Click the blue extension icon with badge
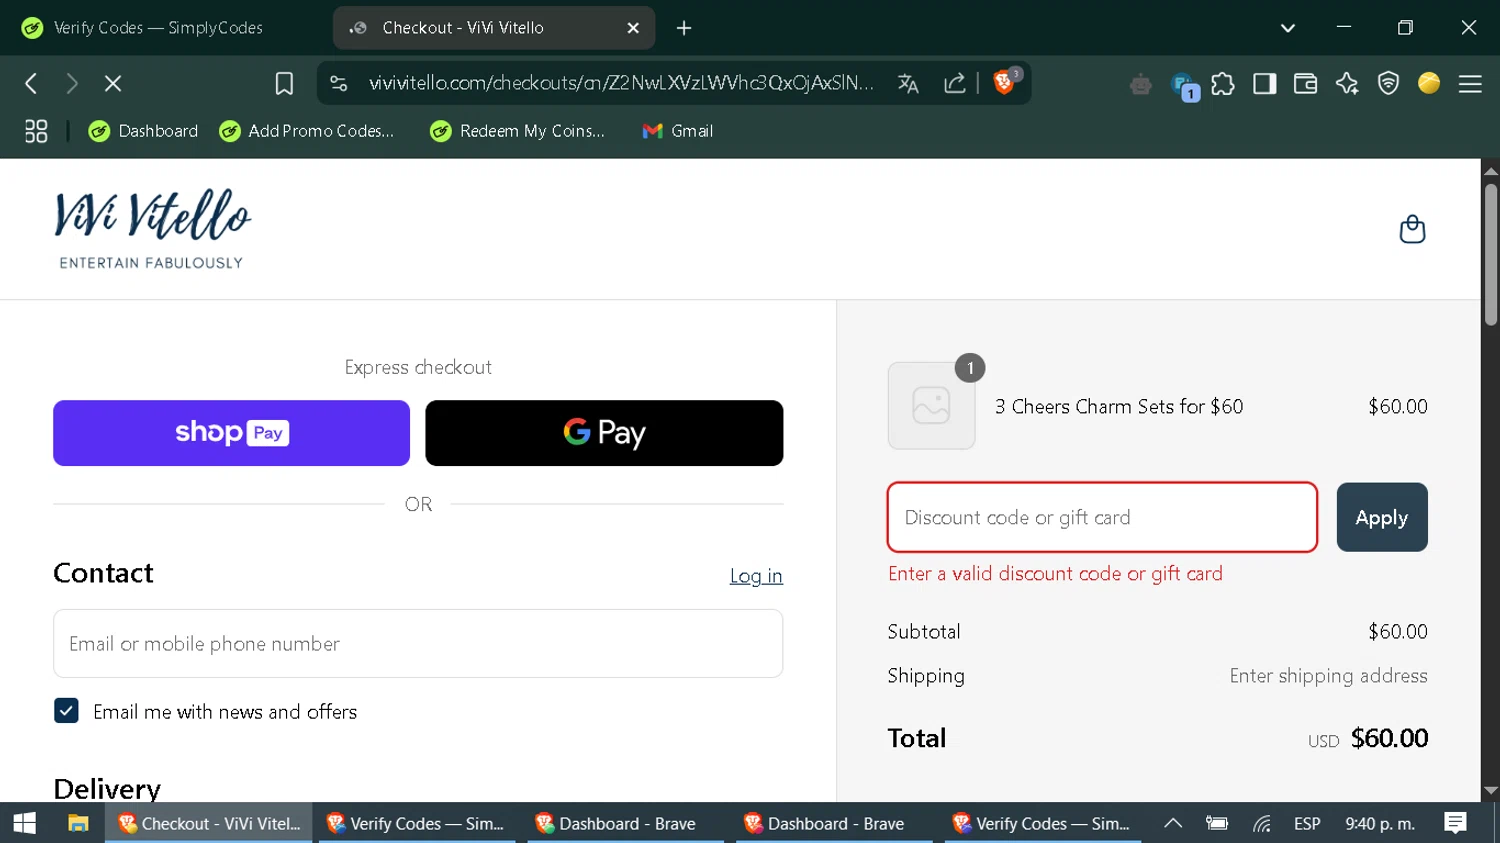The image size is (1500, 843). (x=1184, y=87)
